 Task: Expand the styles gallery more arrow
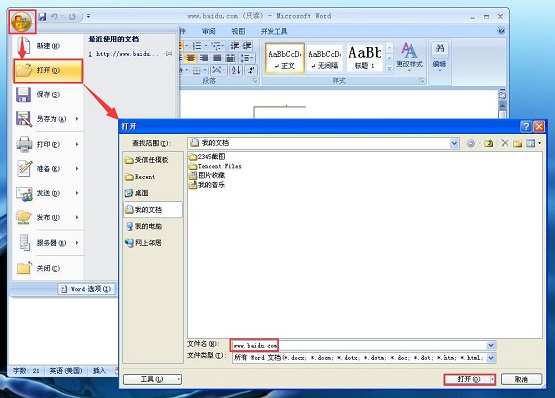click(389, 69)
